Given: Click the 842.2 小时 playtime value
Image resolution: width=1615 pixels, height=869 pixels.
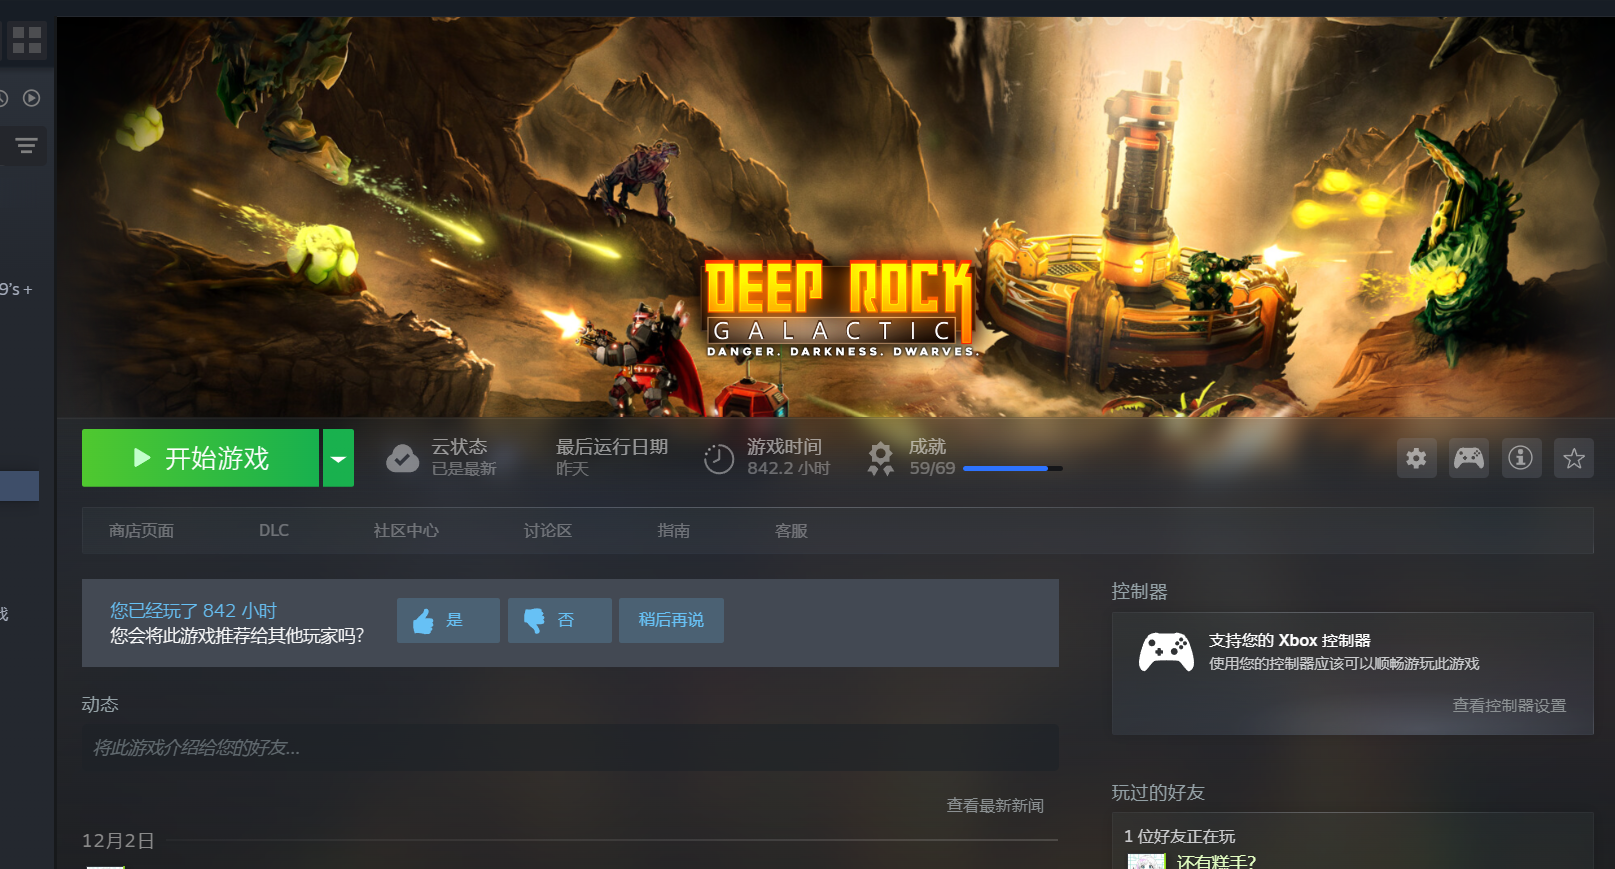Looking at the screenshot, I should click(788, 468).
